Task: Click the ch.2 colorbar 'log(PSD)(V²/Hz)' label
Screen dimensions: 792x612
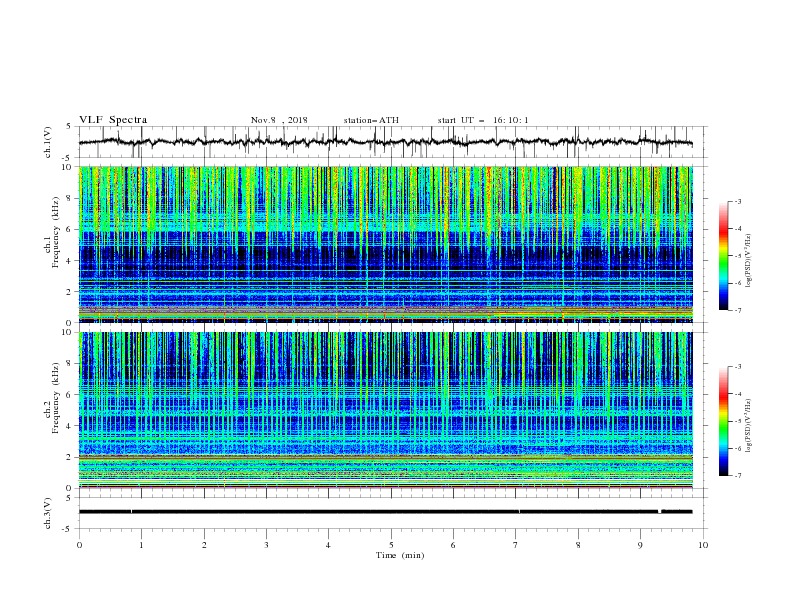Action: point(749,425)
